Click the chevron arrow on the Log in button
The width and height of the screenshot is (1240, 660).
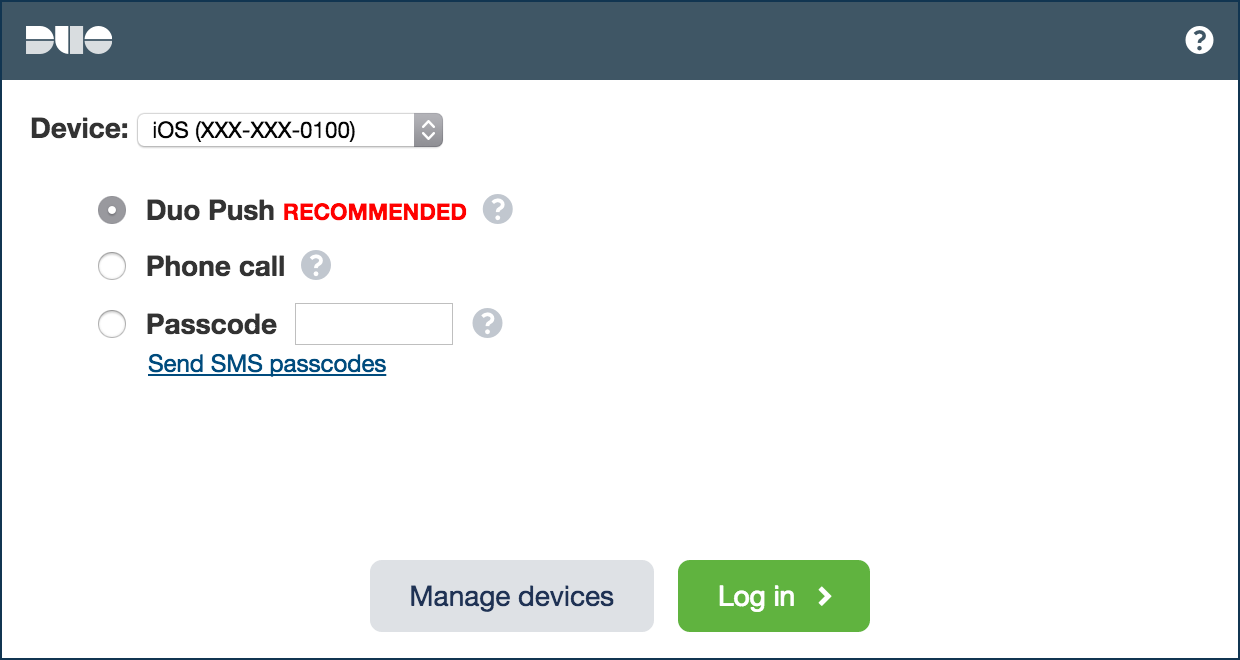[x=825, y=596]
